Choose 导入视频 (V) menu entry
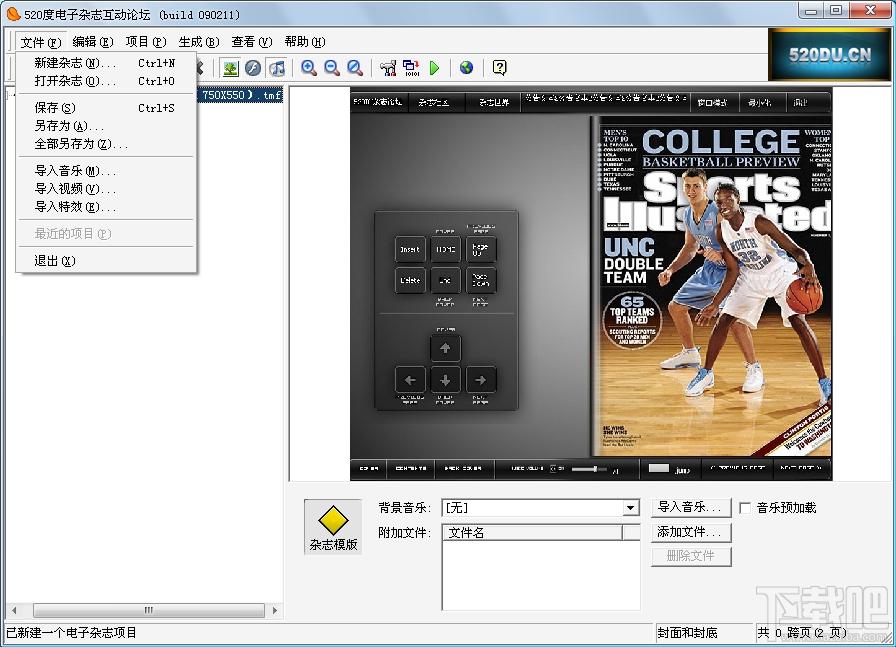The width and height of the screenshot is (896, 647). [106, 189]
